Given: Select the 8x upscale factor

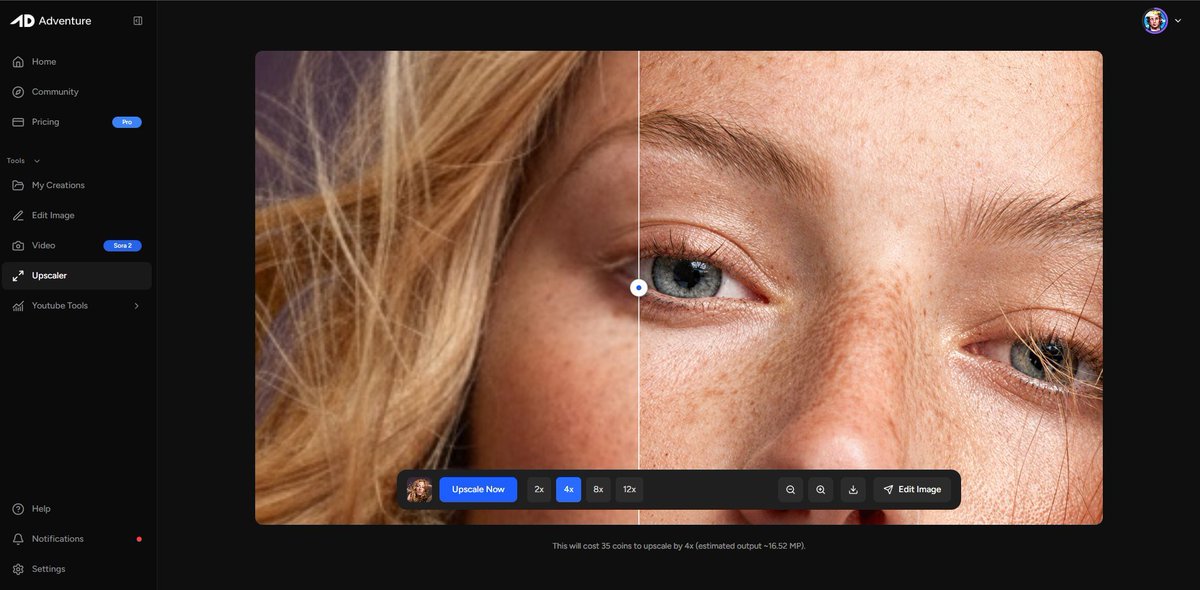Looking at the screenshot, I should [x=598, y=490].
